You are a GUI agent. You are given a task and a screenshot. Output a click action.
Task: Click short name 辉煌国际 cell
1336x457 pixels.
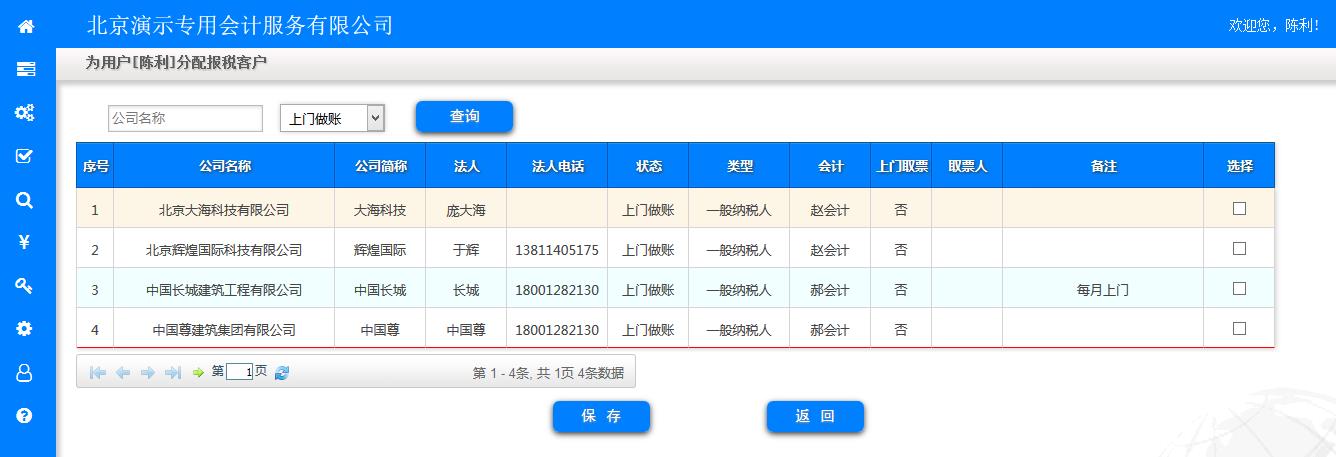pos(380,250)
